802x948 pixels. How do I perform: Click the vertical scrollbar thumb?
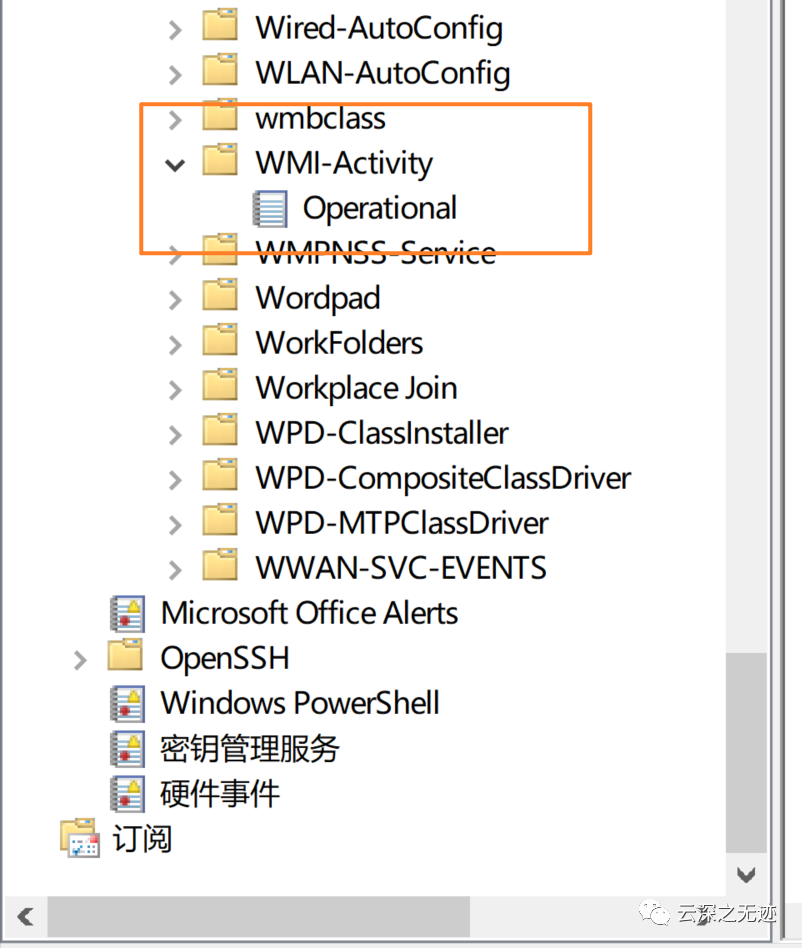746,750
